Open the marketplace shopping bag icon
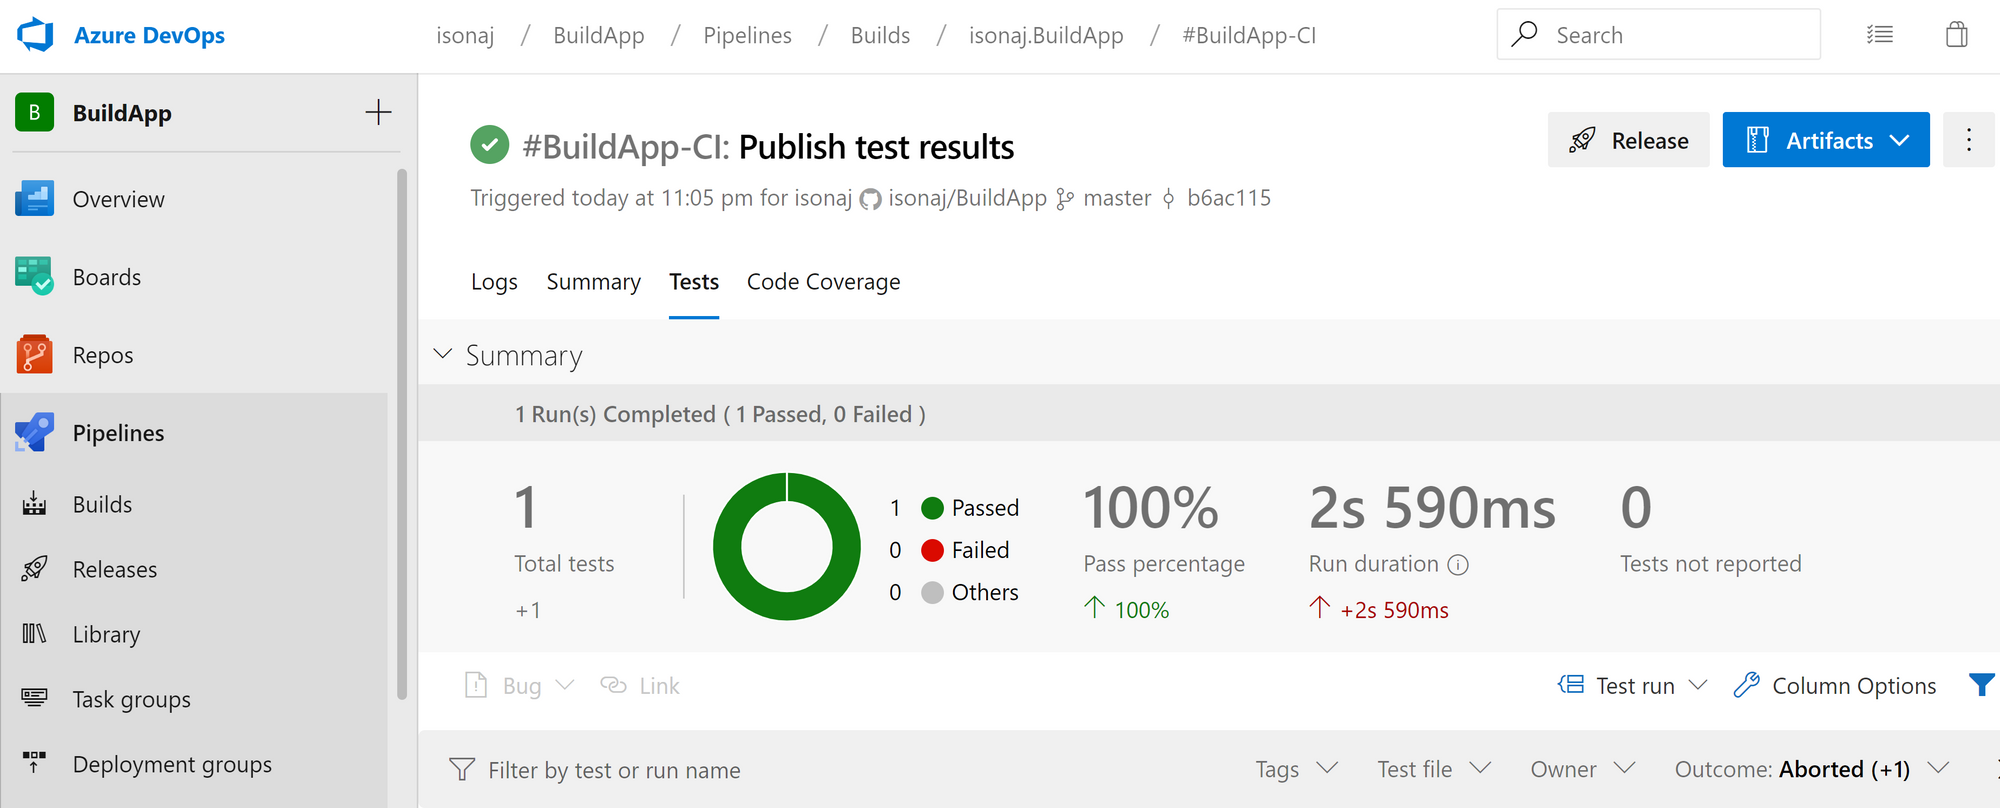 pyautogui.click(x=1957, y=35)
